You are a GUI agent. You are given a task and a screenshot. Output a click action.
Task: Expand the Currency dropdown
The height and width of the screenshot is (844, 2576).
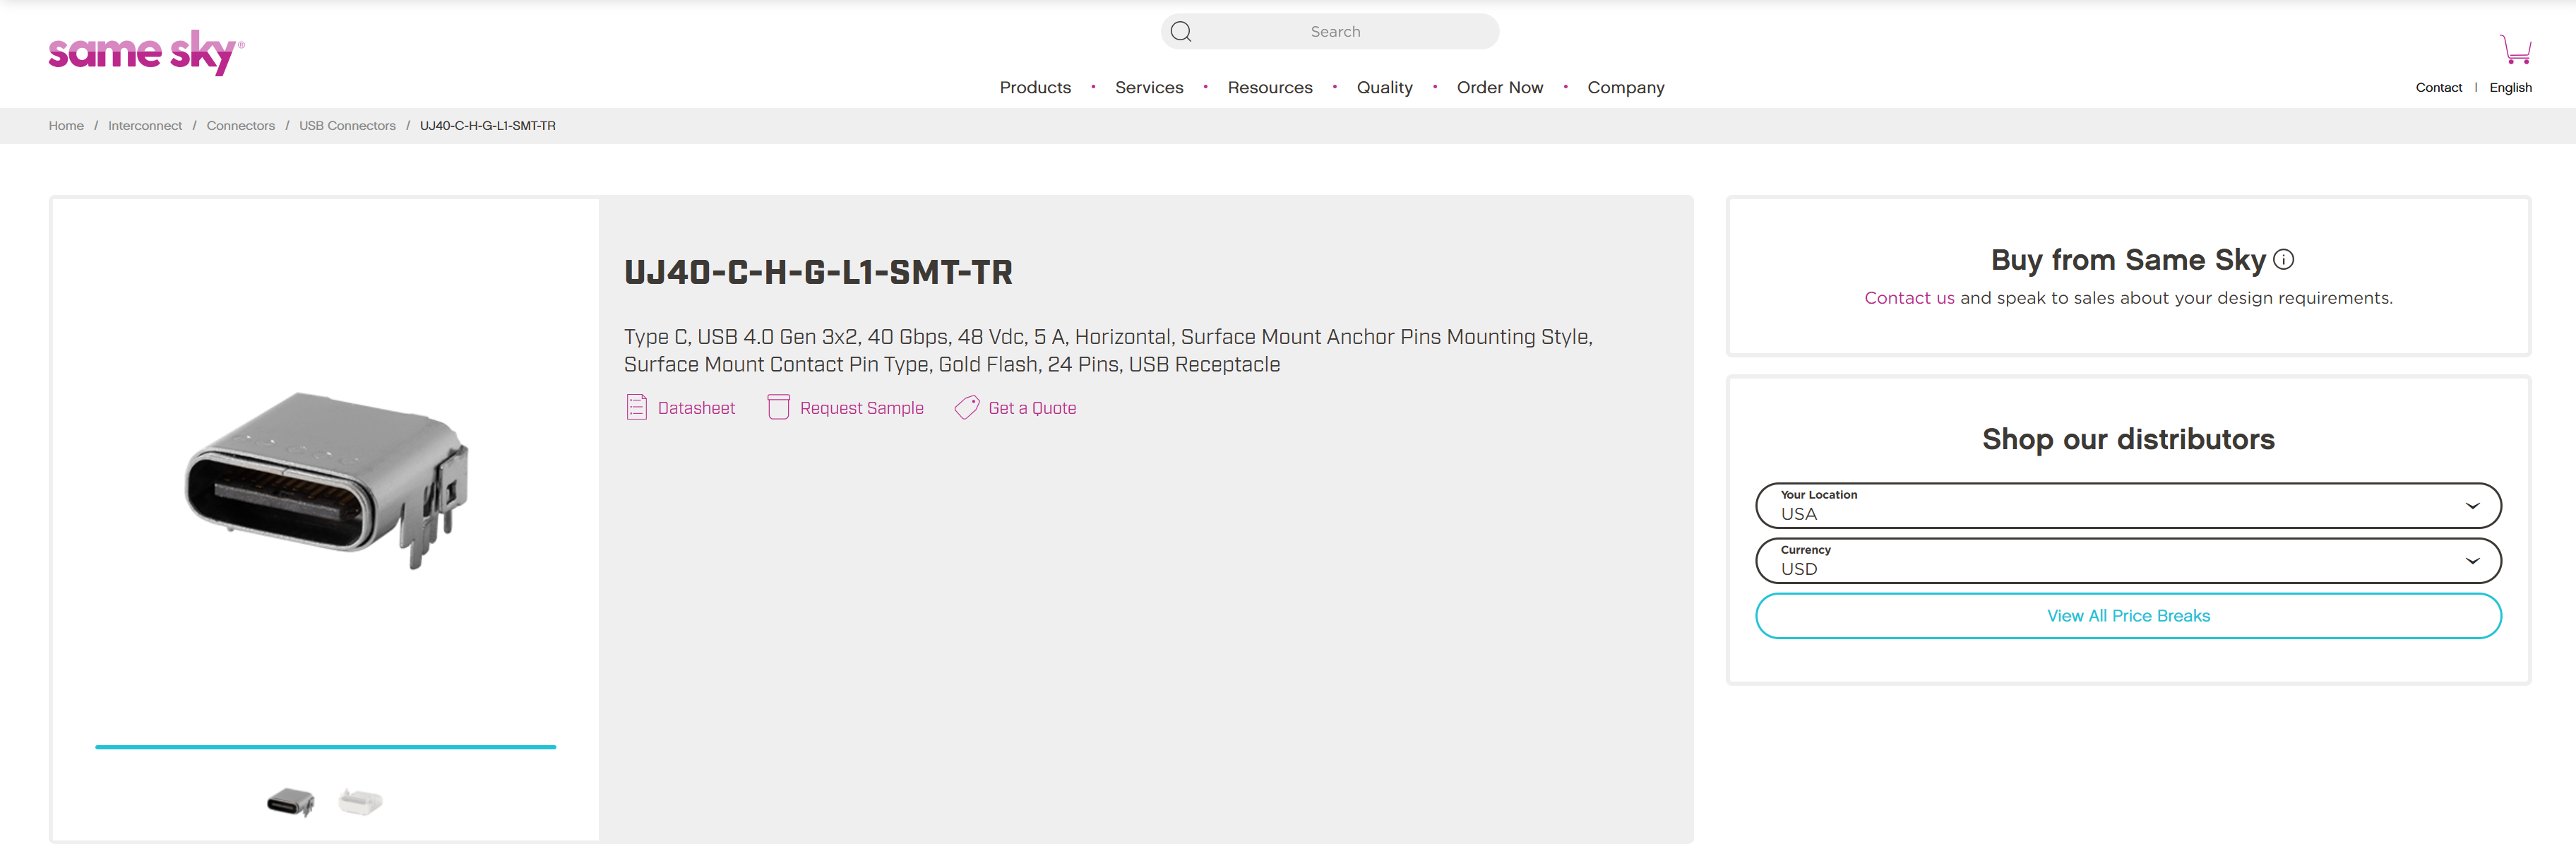pyautogui.click(x=2128, y=561)
